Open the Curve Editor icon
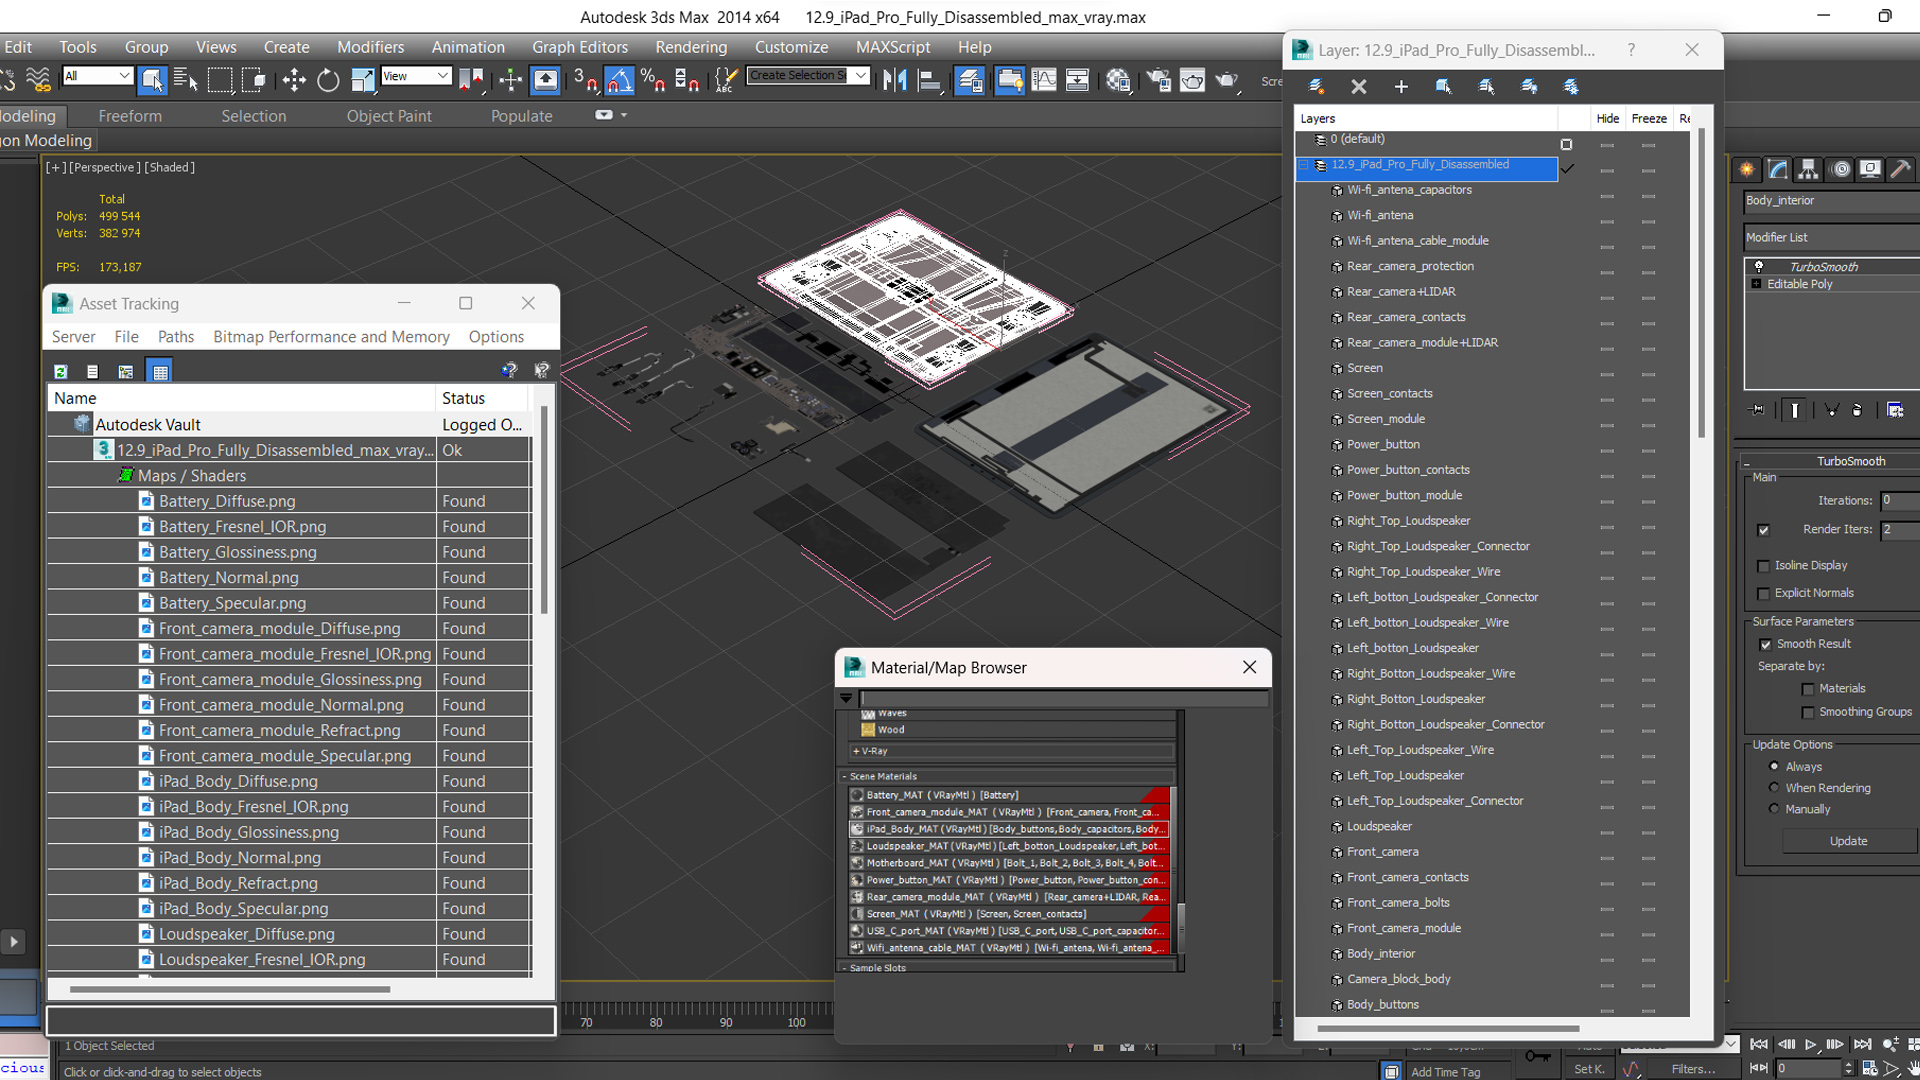This screenshot has width=1920, height=1080. point(1043,80)
